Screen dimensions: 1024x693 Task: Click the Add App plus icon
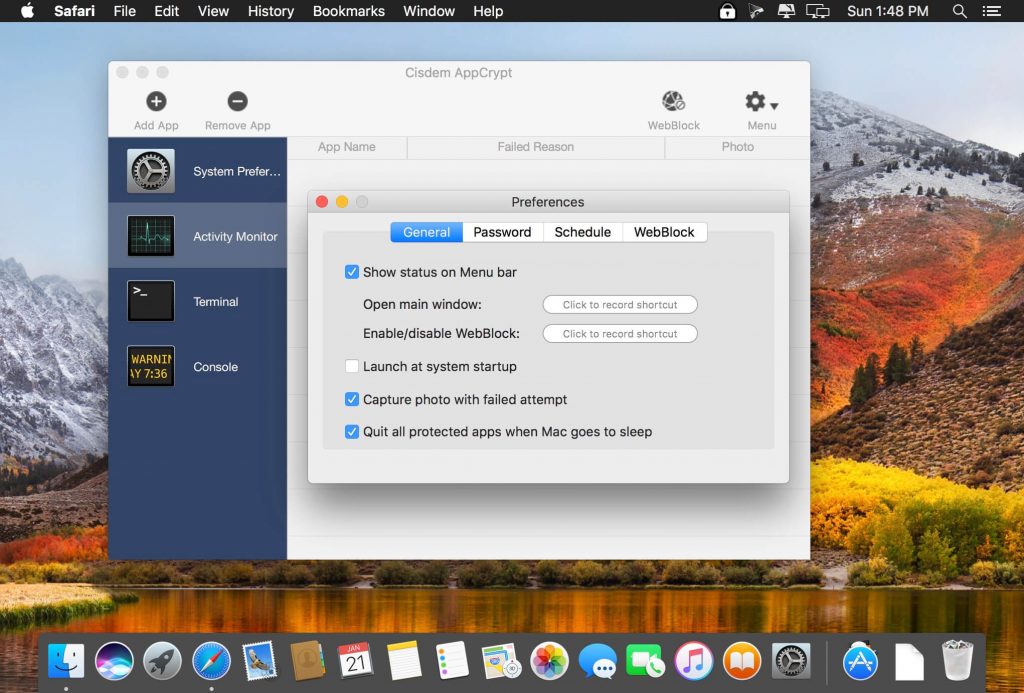[156, 102]
